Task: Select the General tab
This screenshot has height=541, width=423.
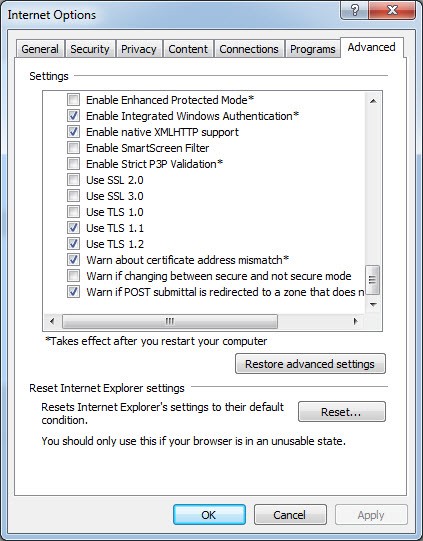Action: point(40,49)
